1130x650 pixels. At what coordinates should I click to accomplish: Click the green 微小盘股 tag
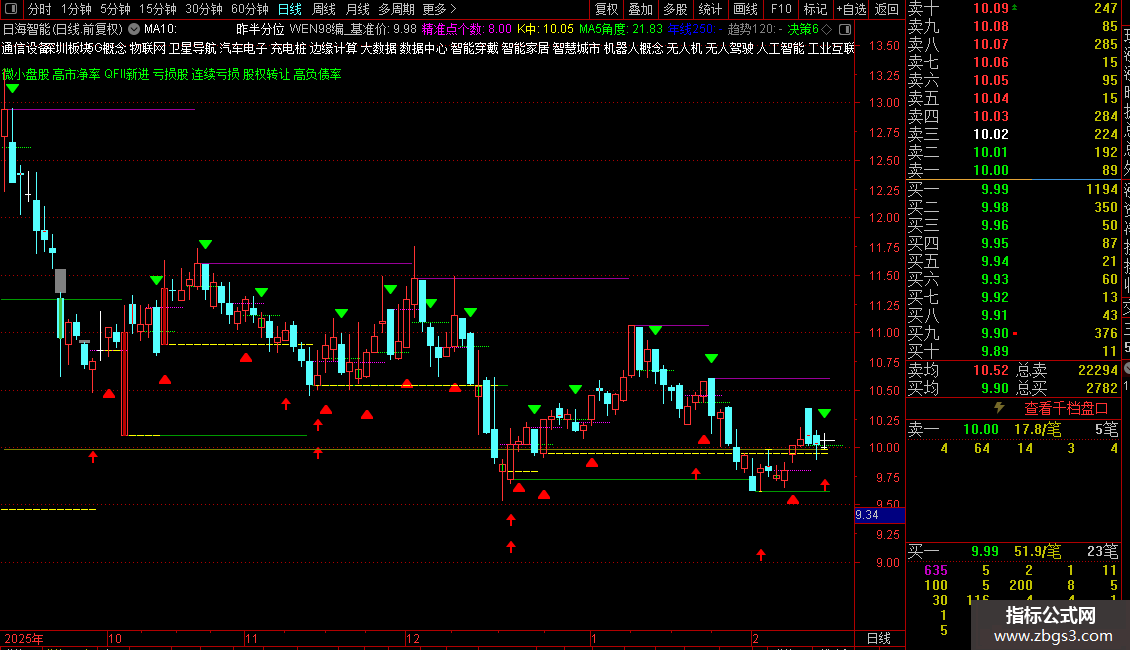click(25, 74)
